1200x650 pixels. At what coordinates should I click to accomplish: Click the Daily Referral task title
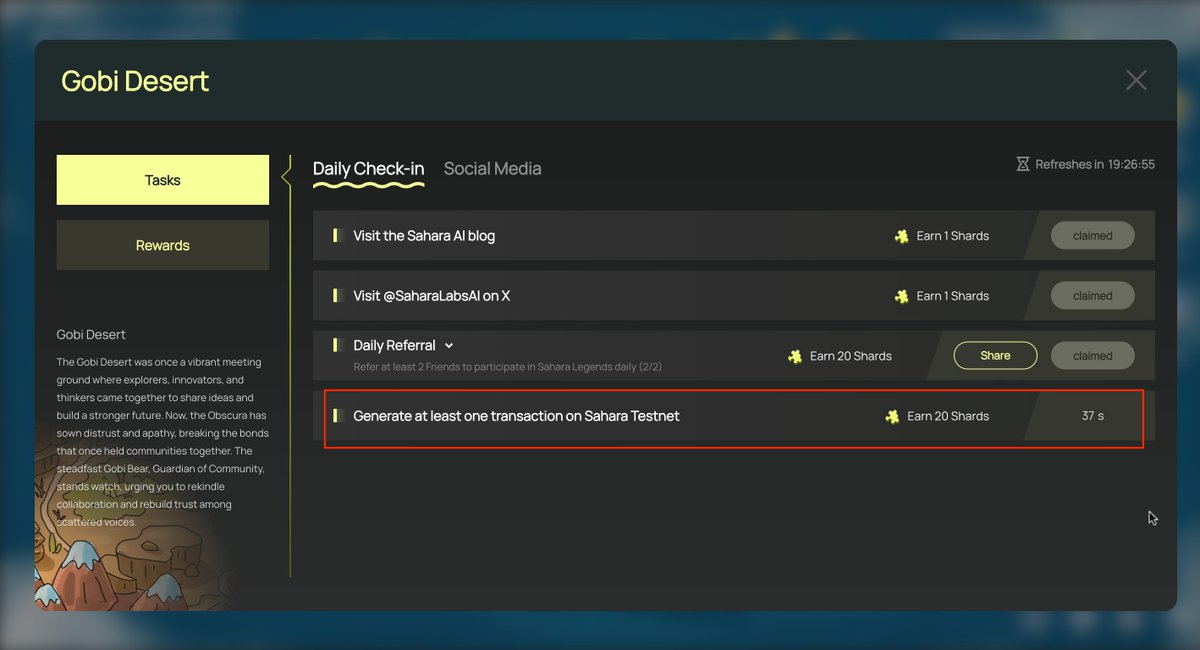pyautogui.click(x=394, y=345)
